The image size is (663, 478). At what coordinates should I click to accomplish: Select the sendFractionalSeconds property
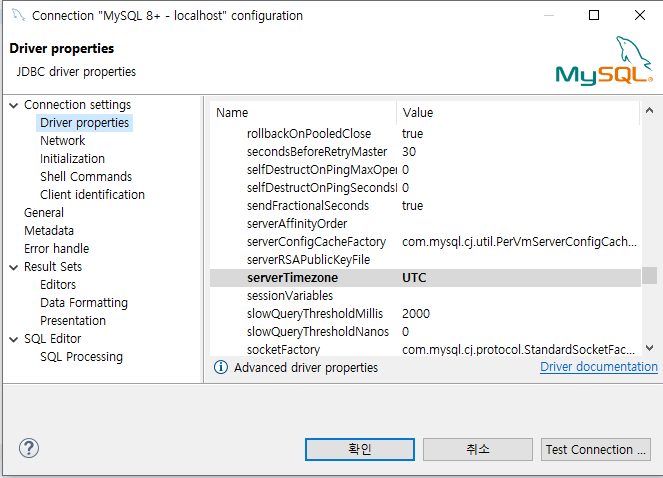coord(308,206)
